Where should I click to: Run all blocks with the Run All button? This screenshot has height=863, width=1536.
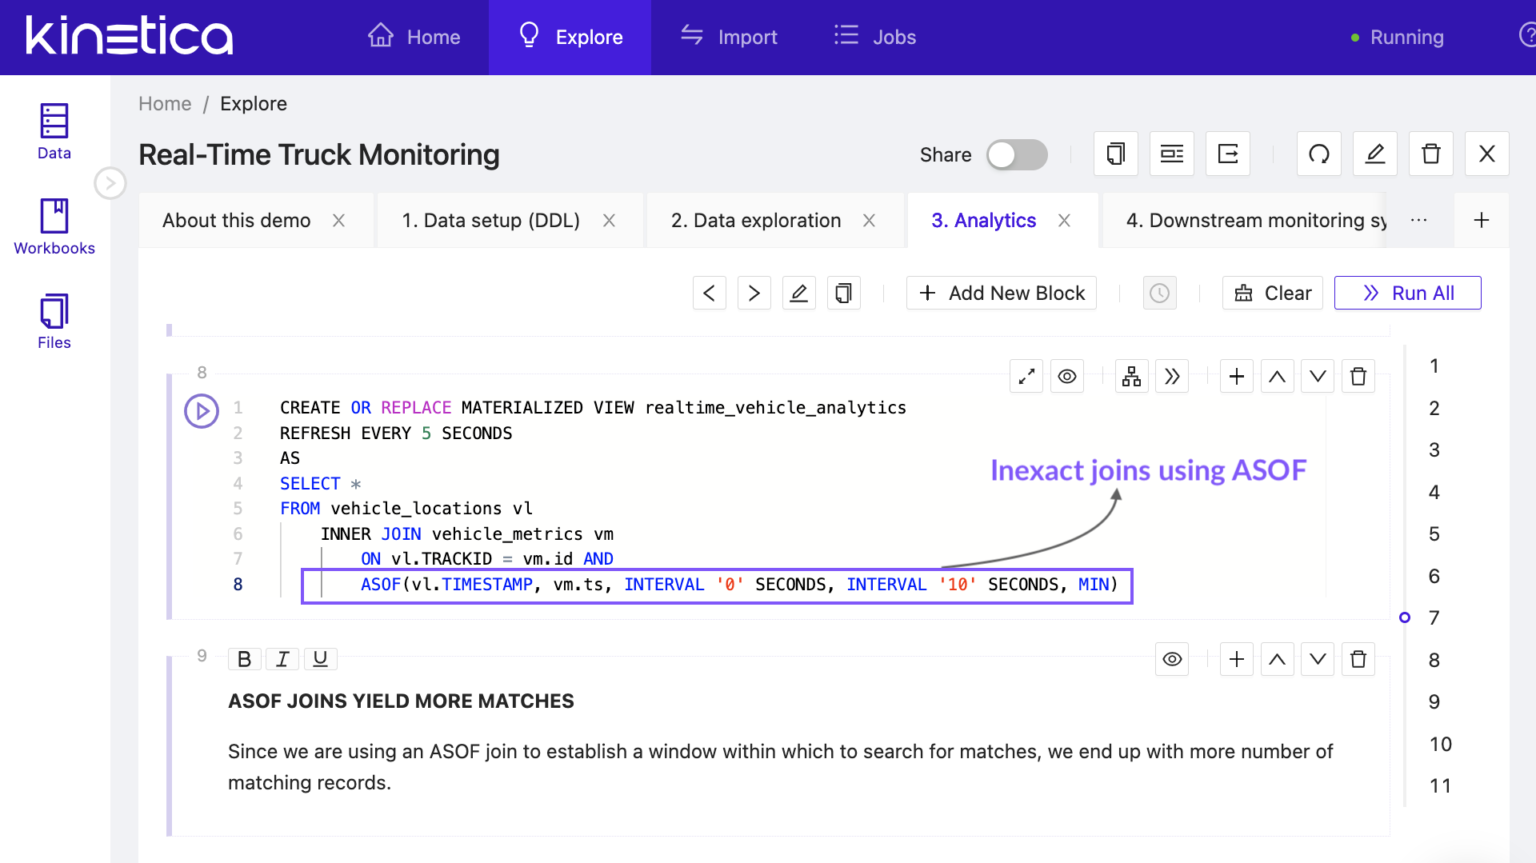click(x=1407, y=292)
